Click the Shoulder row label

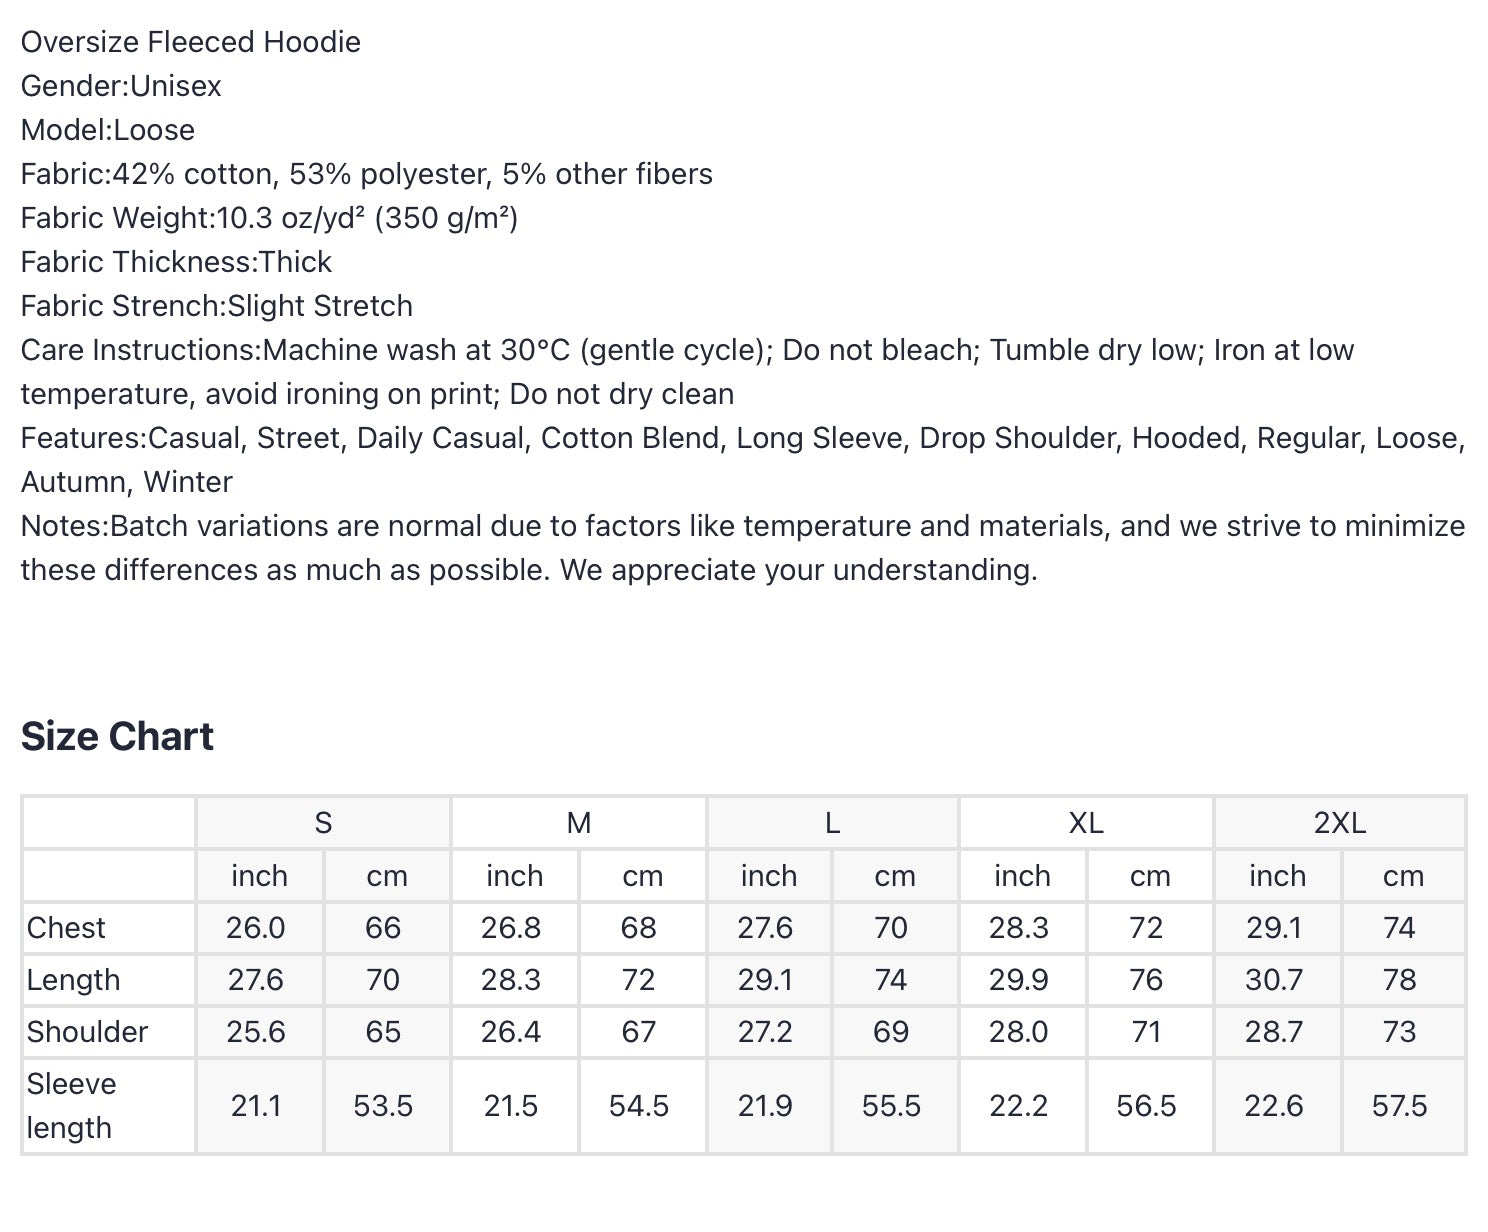pyautogui.click(x=87, y=1032)
